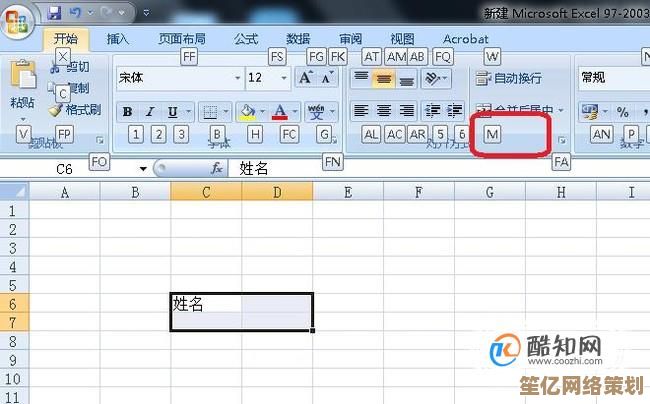This screenshot has height=404, width=650.
Task: Align text to middle of cell
Action: pyautogui.click(x=383, y=78)
